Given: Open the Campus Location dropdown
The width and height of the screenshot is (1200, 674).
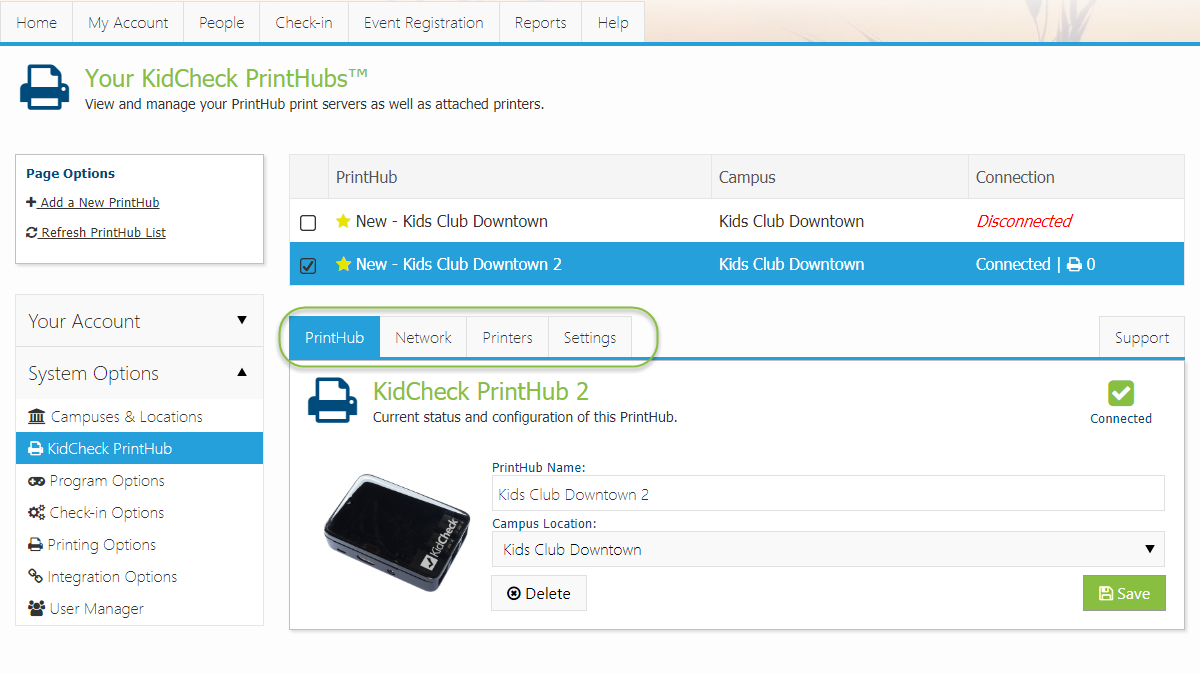Looking at the screenshot, I should pyautogui.click(x=1149, y=549).
